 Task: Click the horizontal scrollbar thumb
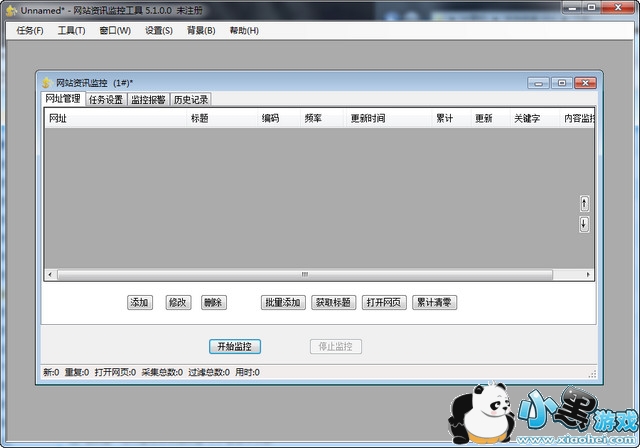tap(305, 274)
